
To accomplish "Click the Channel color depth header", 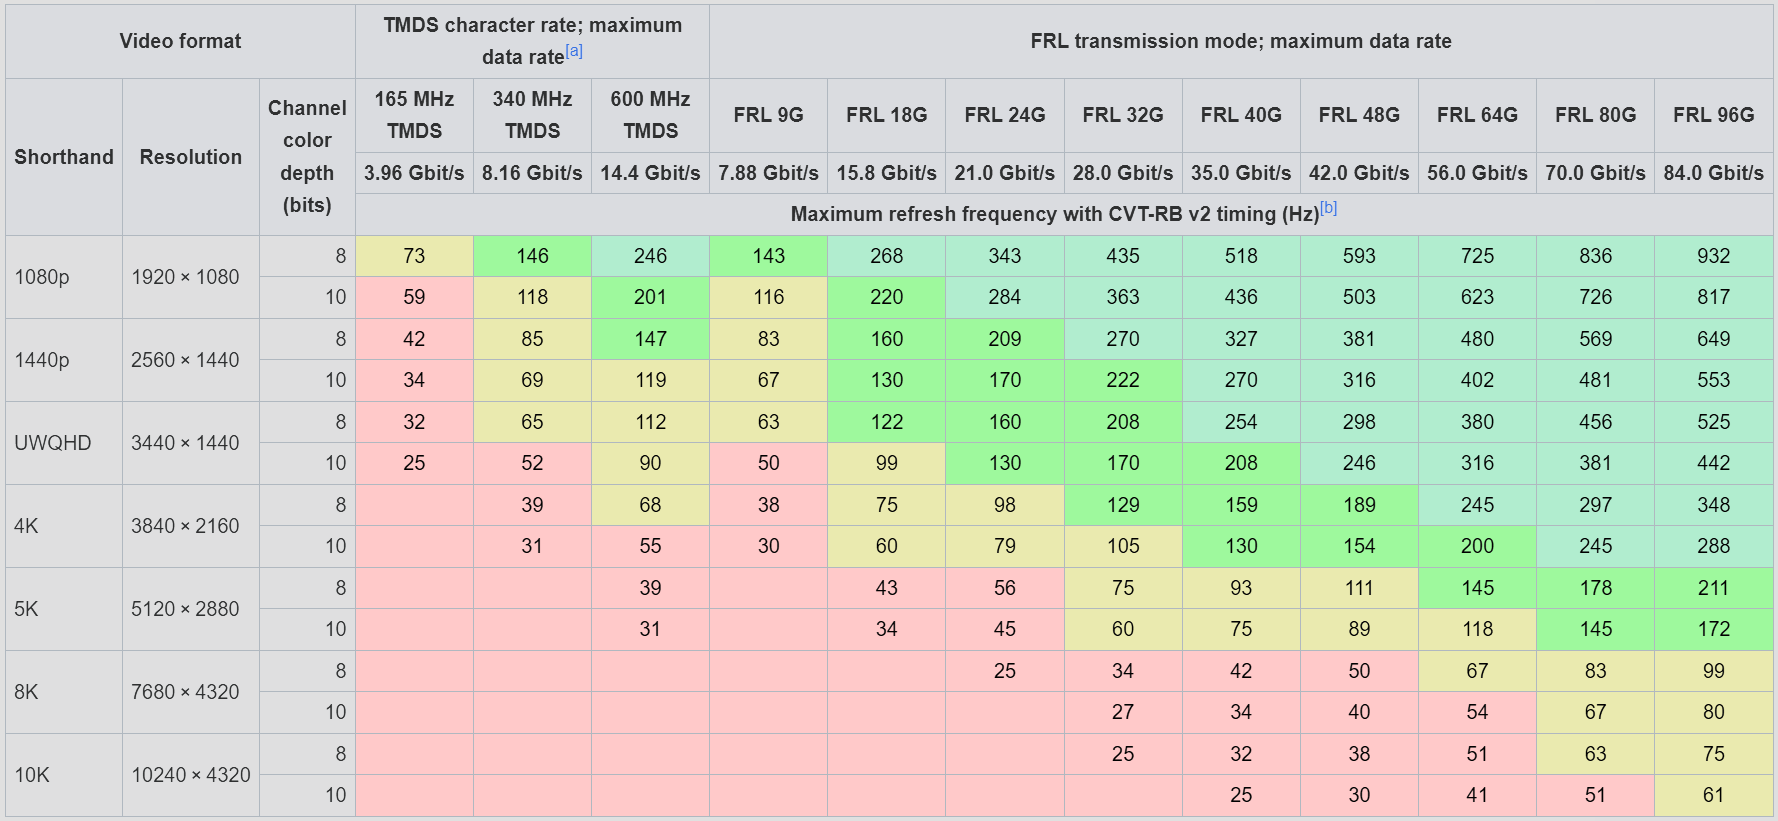I will [307, 157].
